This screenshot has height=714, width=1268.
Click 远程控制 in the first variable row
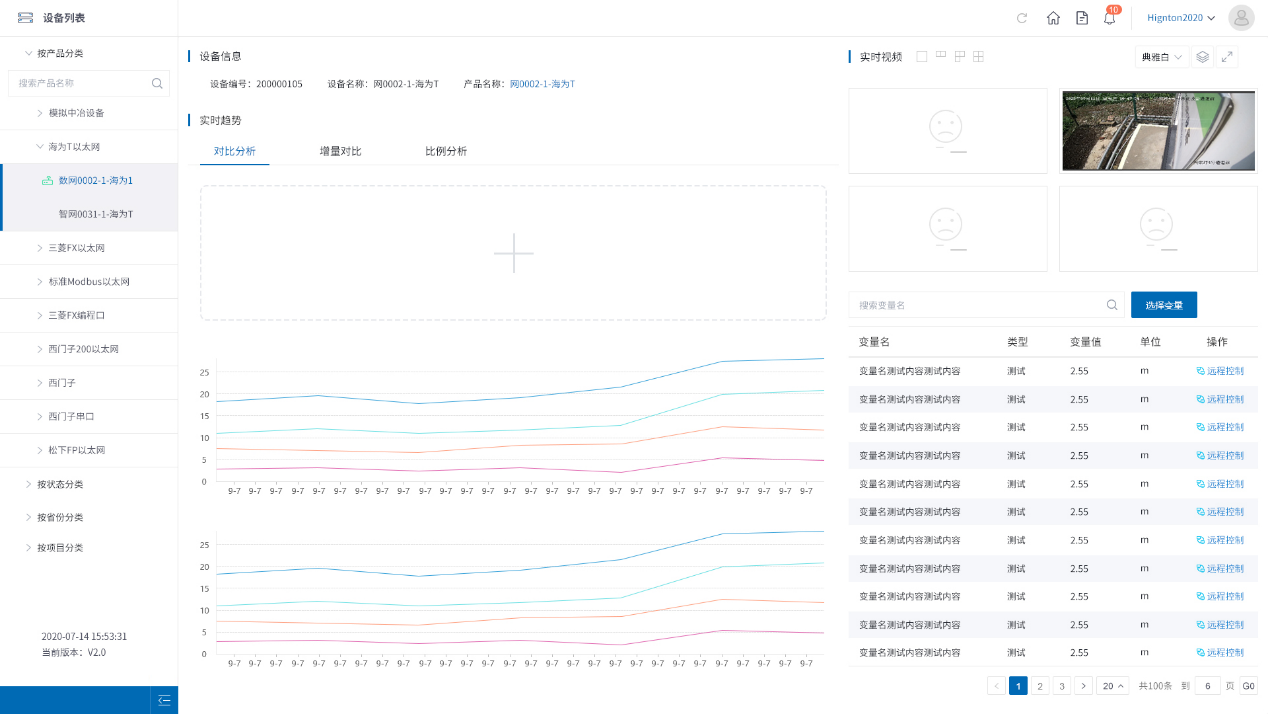1220,370
